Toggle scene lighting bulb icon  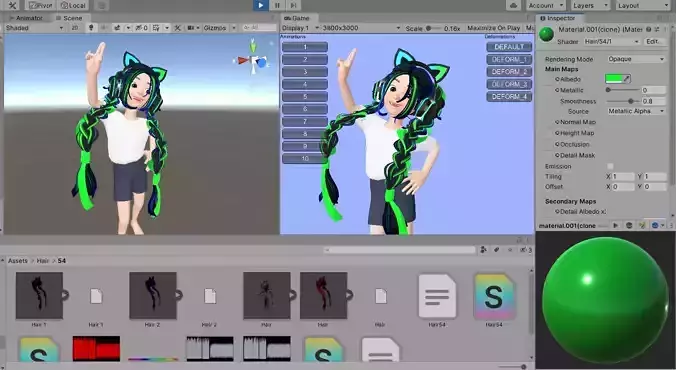tap(91, 28)
